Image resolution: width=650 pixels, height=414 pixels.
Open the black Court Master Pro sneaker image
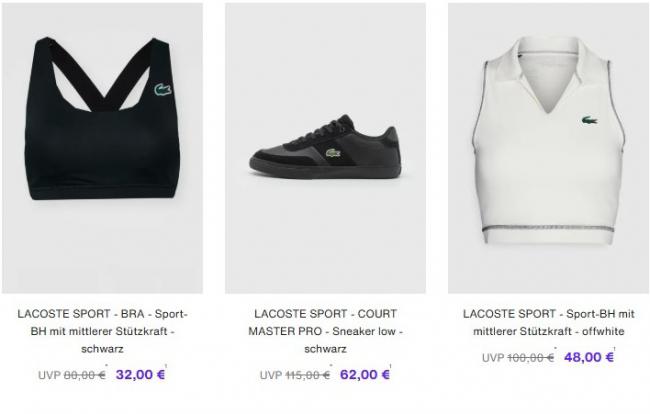pos(325,148)
